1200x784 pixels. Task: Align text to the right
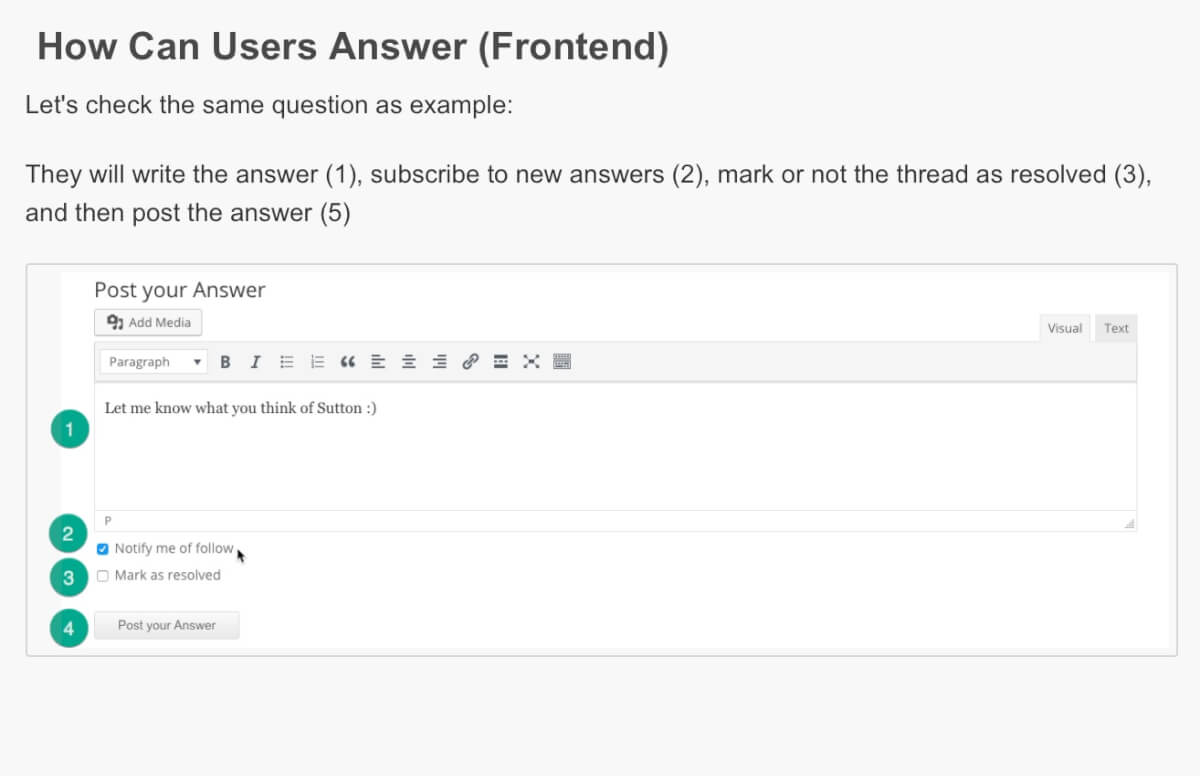[439, 362]
